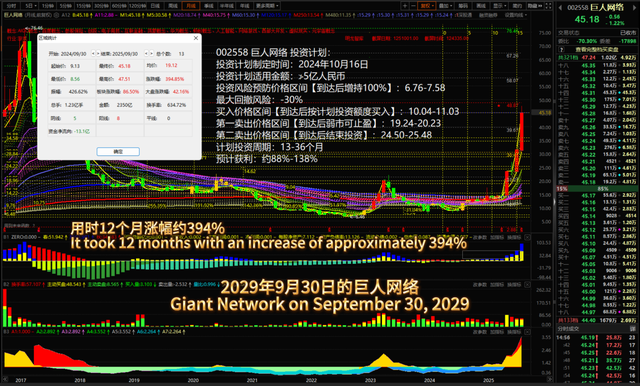Screen dimensions: 640x386
Task: Click the help question icon in order book
Action: point(562,49)
